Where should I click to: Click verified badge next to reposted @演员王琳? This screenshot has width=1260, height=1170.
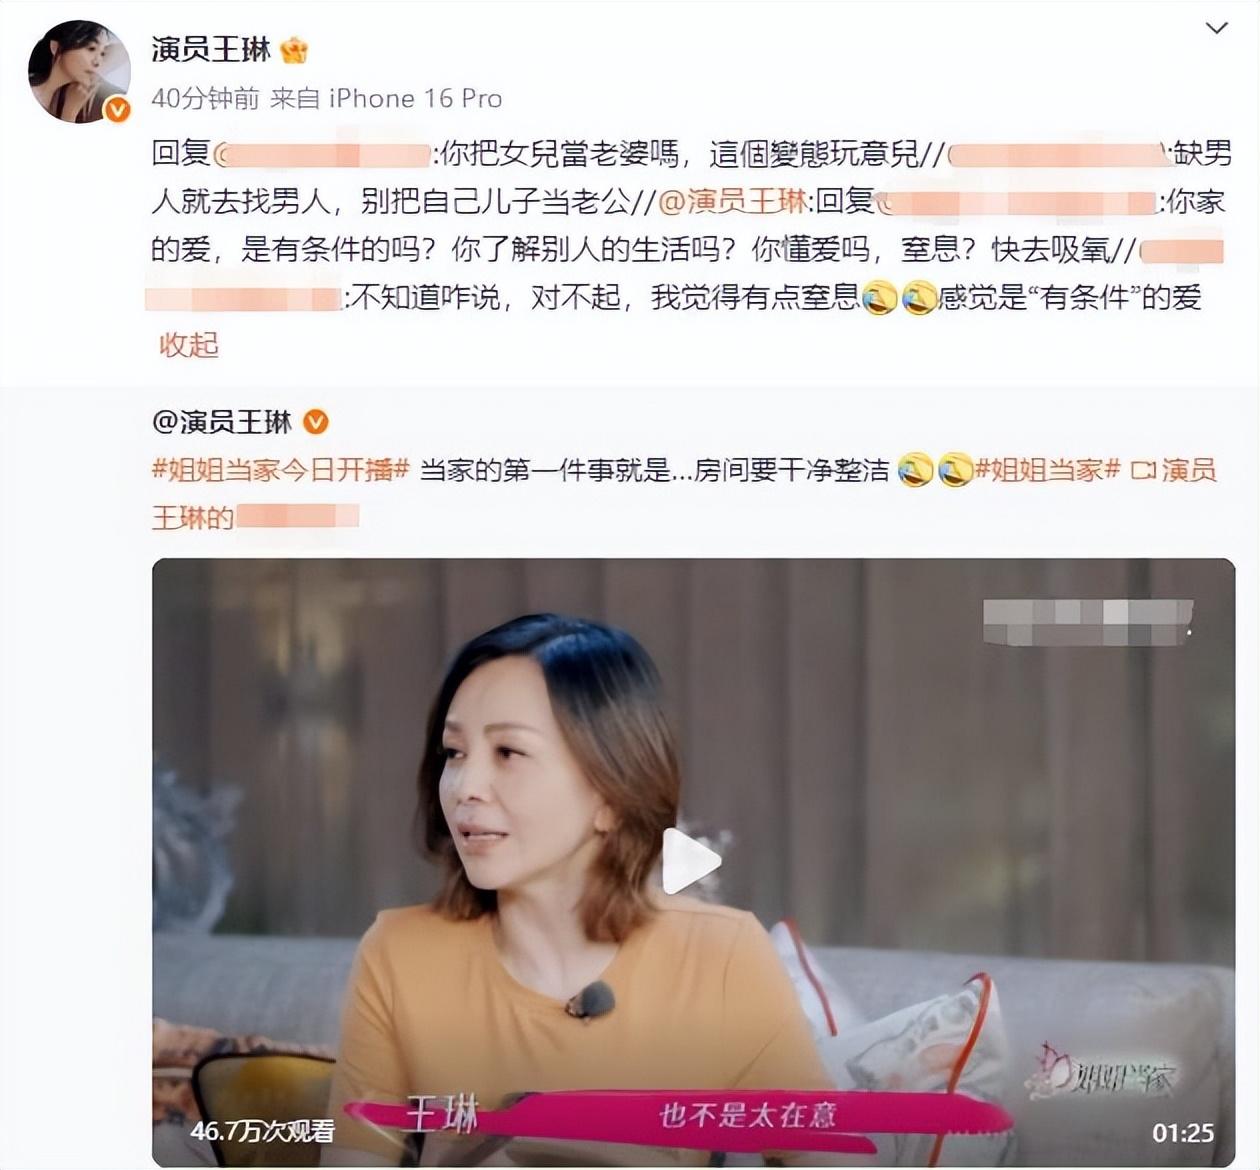(x=315, y=422)
